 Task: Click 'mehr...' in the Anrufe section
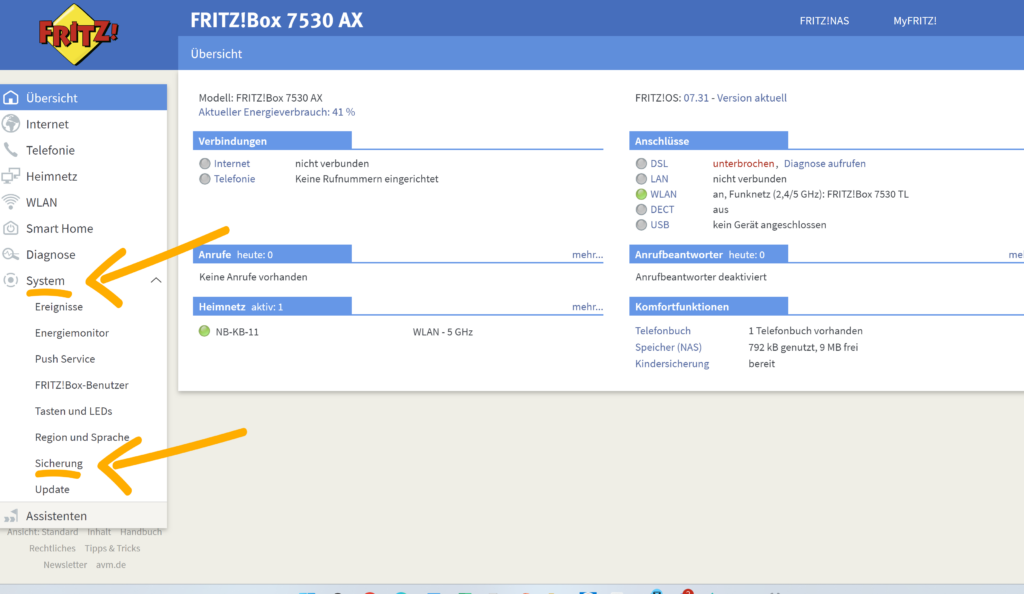click(x=588, y=255)
